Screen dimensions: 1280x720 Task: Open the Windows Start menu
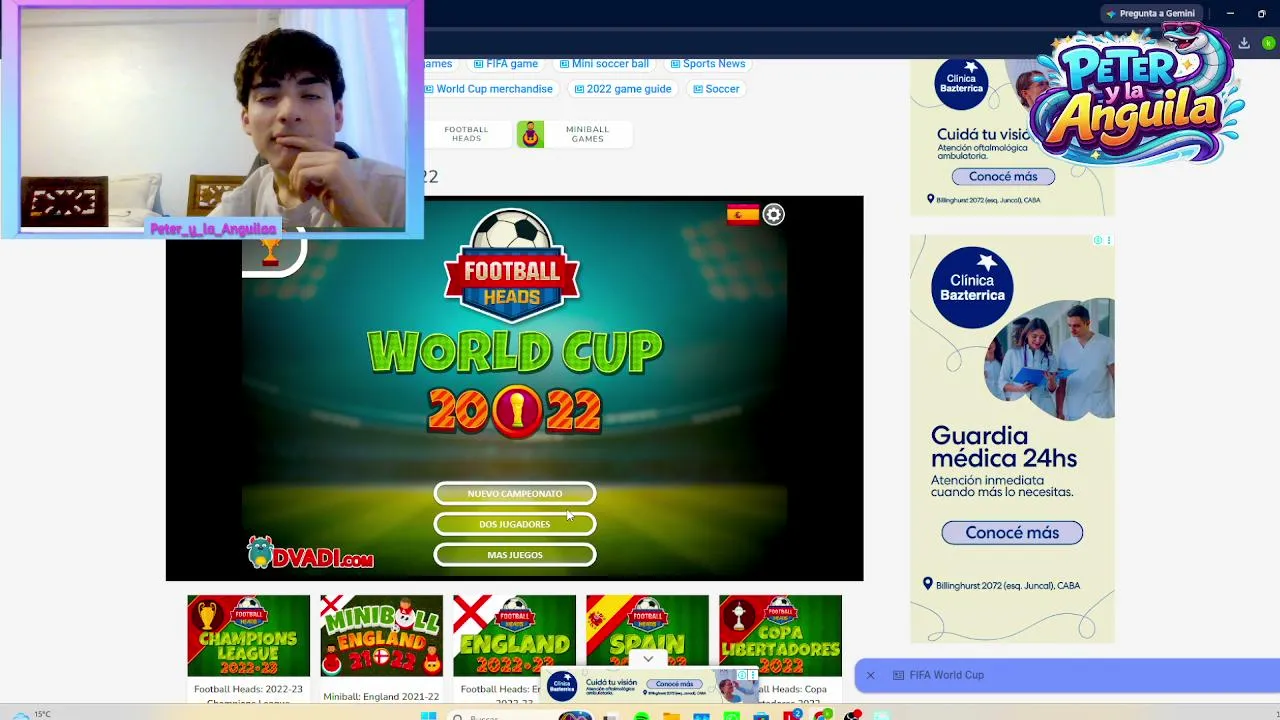[x=428, y=715]
